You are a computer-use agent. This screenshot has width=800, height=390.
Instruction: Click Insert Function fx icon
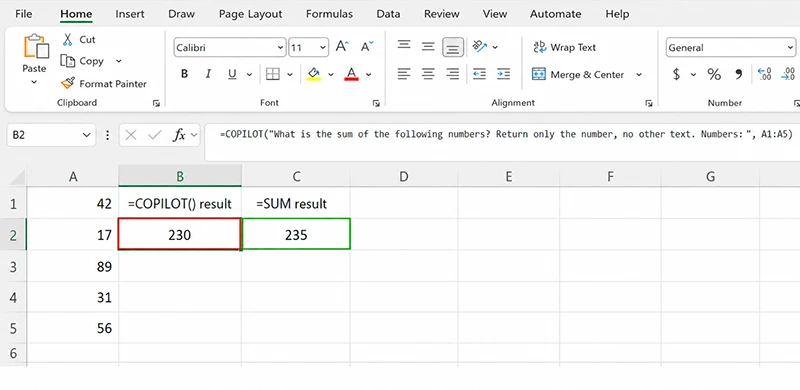(179, 135)
